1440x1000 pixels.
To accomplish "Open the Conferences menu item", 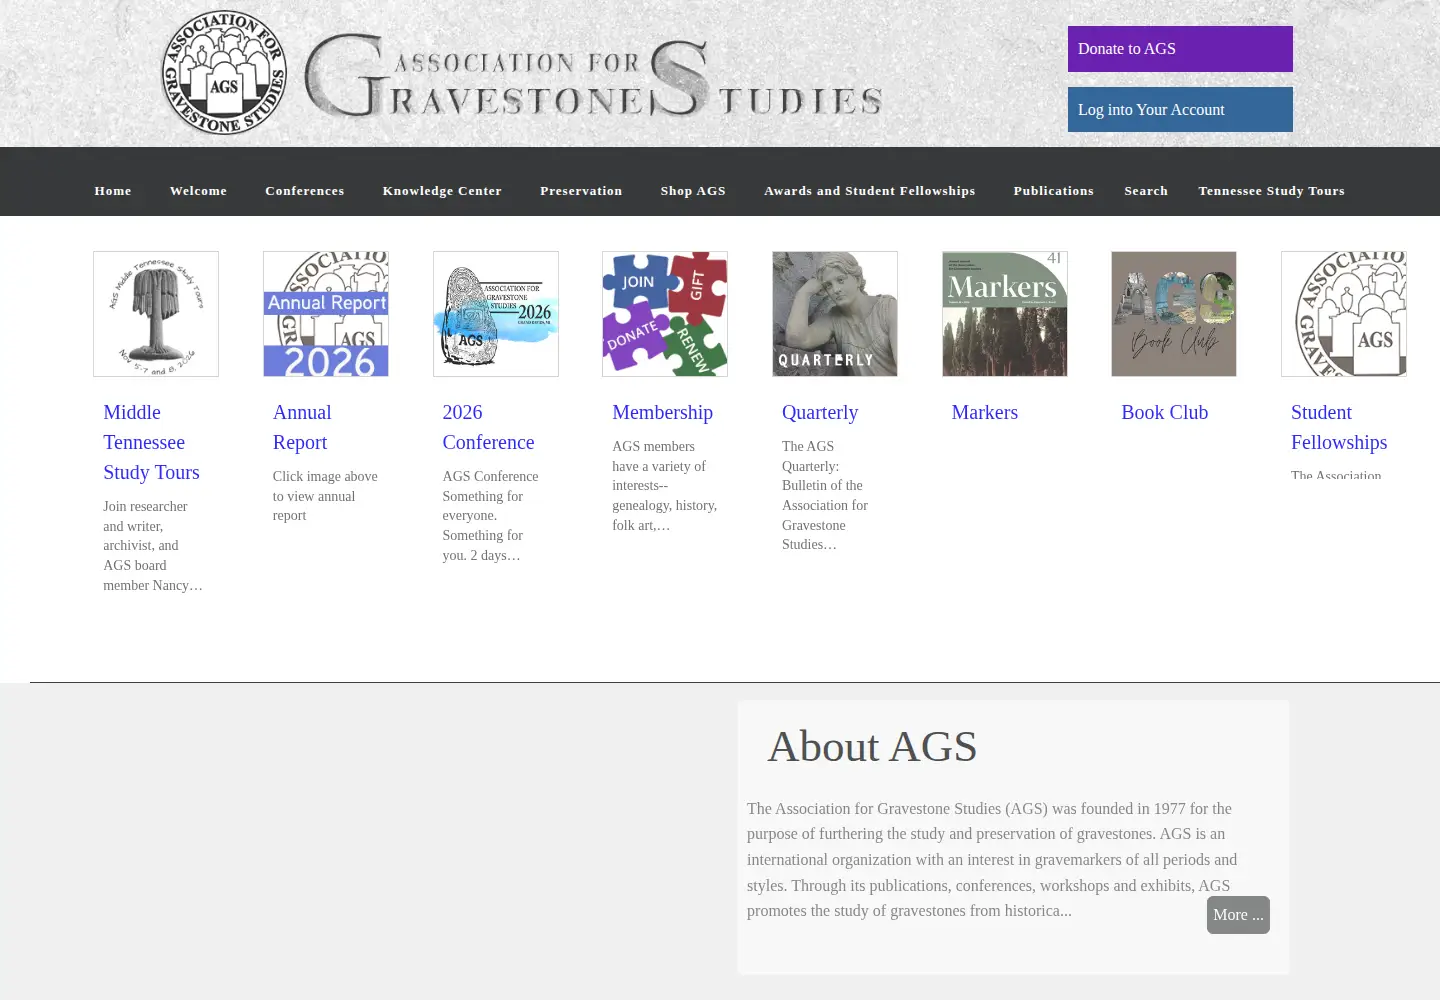I will pos(305,191).
